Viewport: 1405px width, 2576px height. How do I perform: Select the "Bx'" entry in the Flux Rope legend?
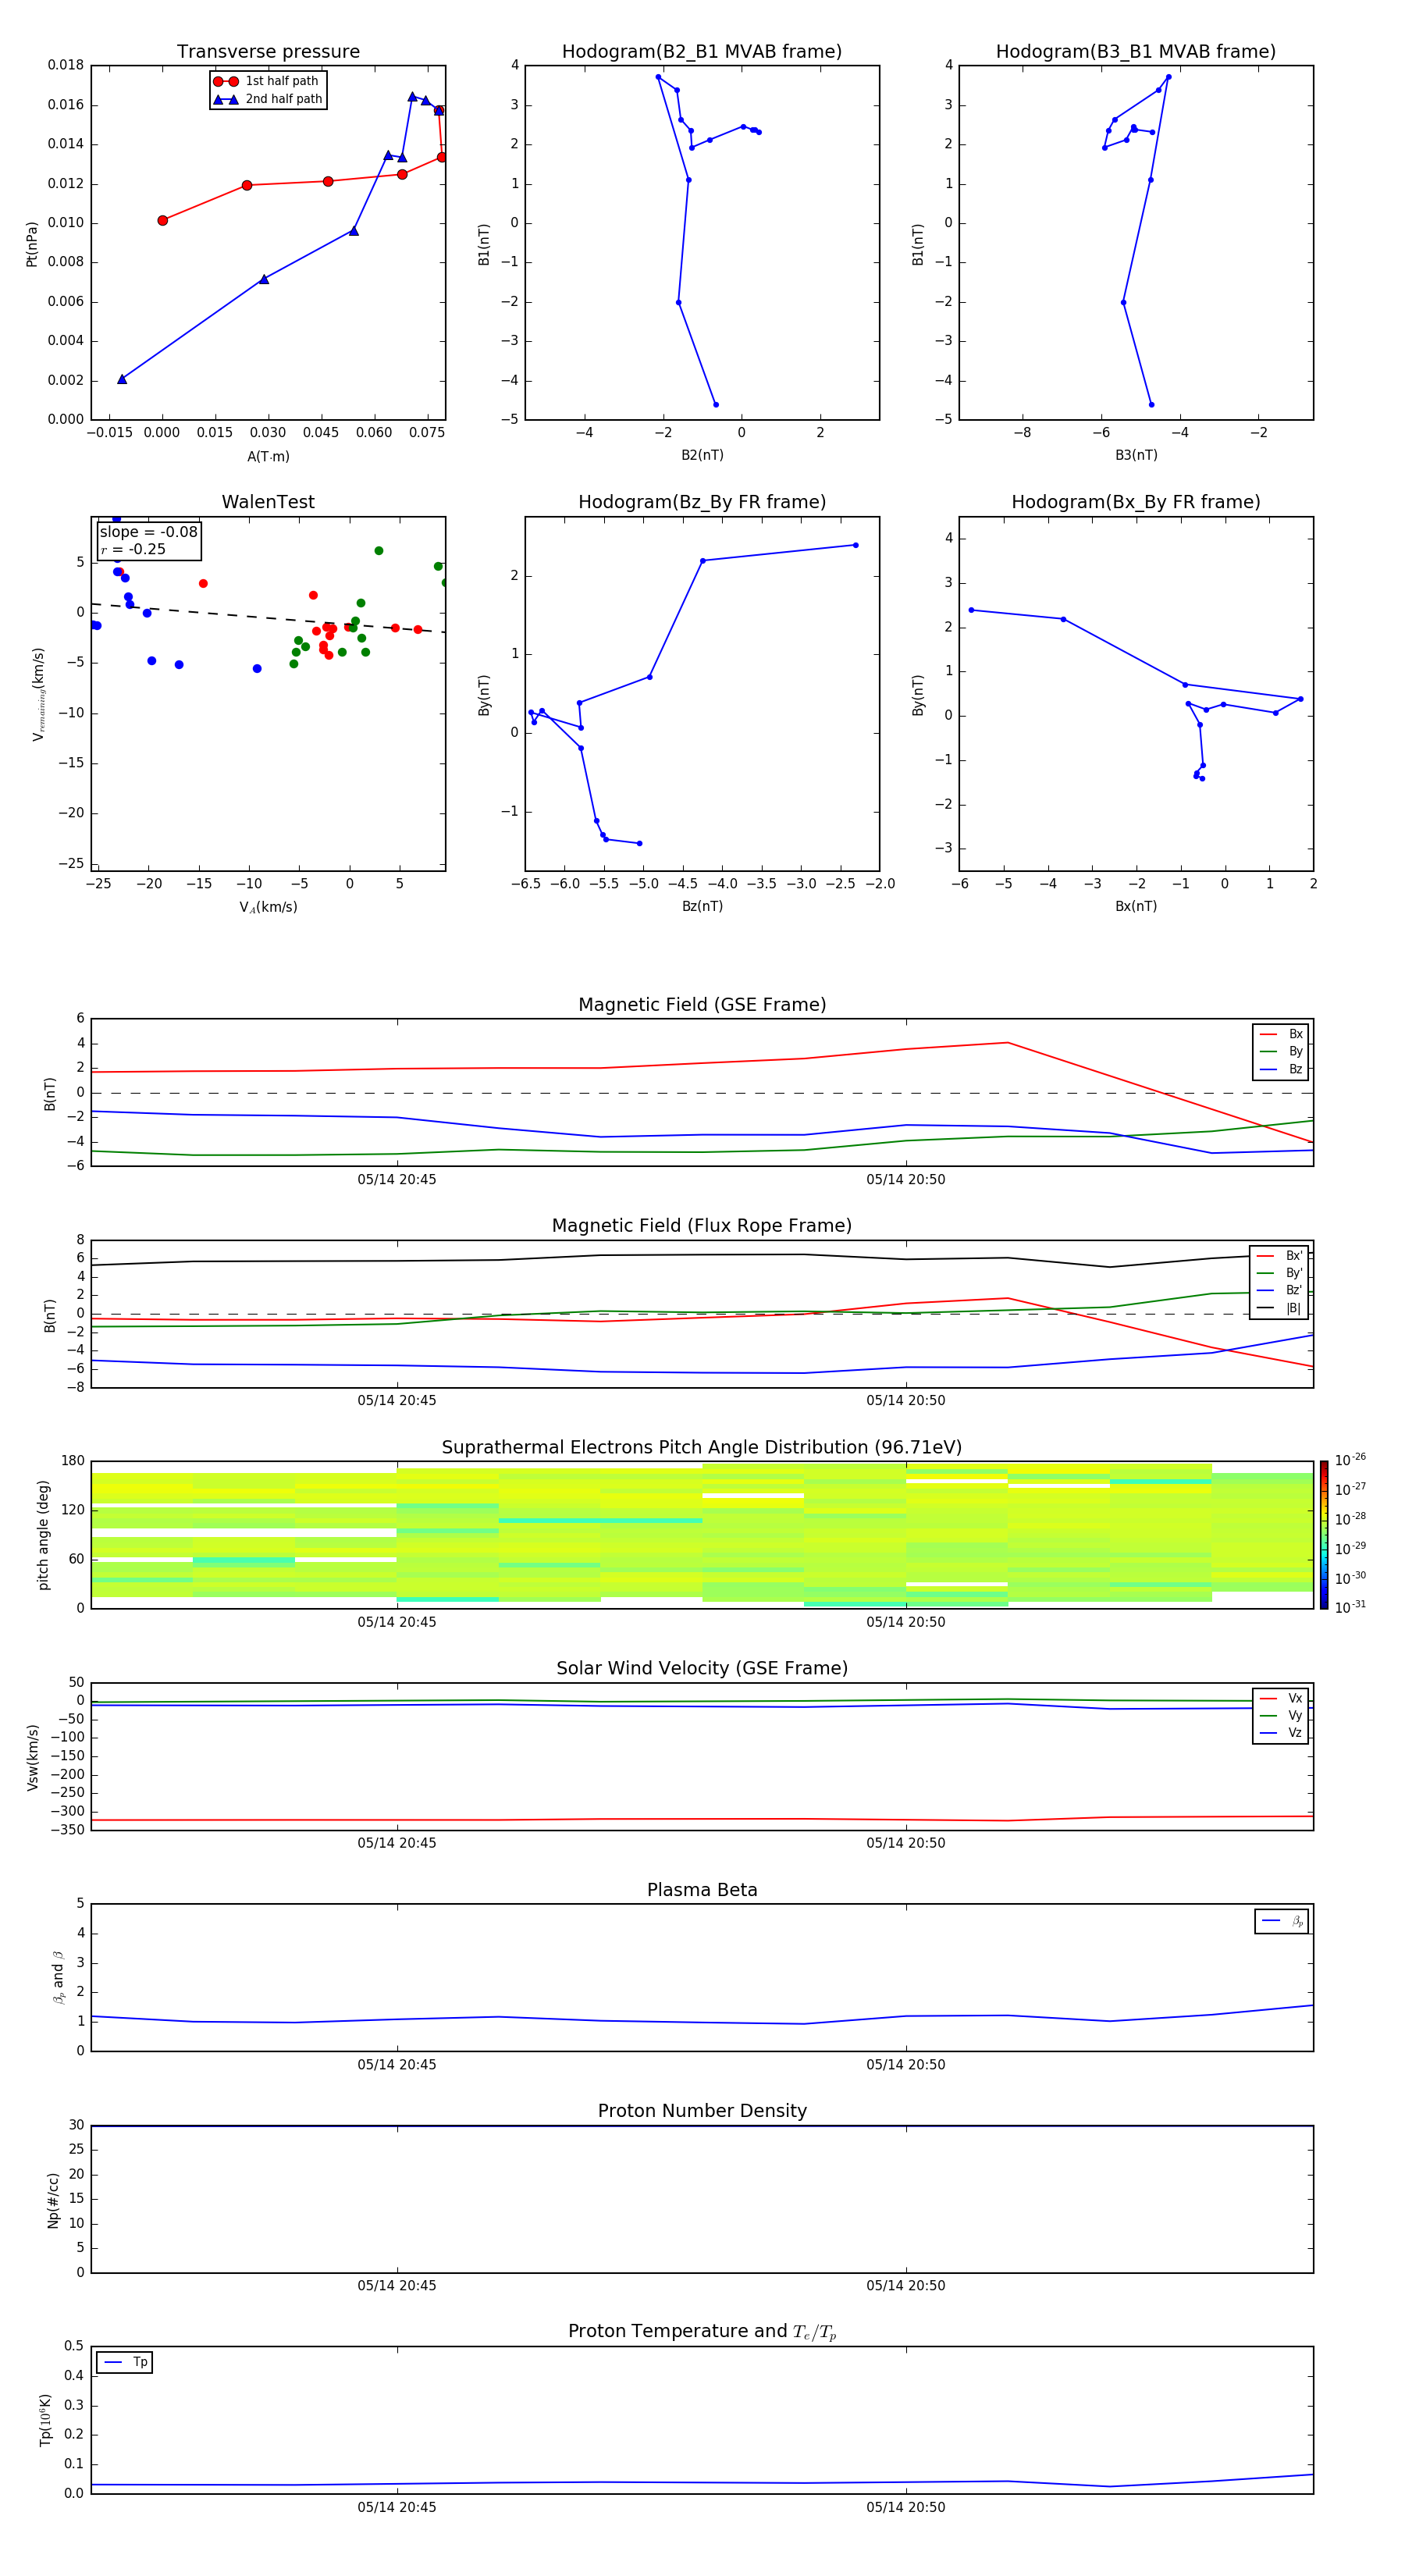[1279, 1256]
